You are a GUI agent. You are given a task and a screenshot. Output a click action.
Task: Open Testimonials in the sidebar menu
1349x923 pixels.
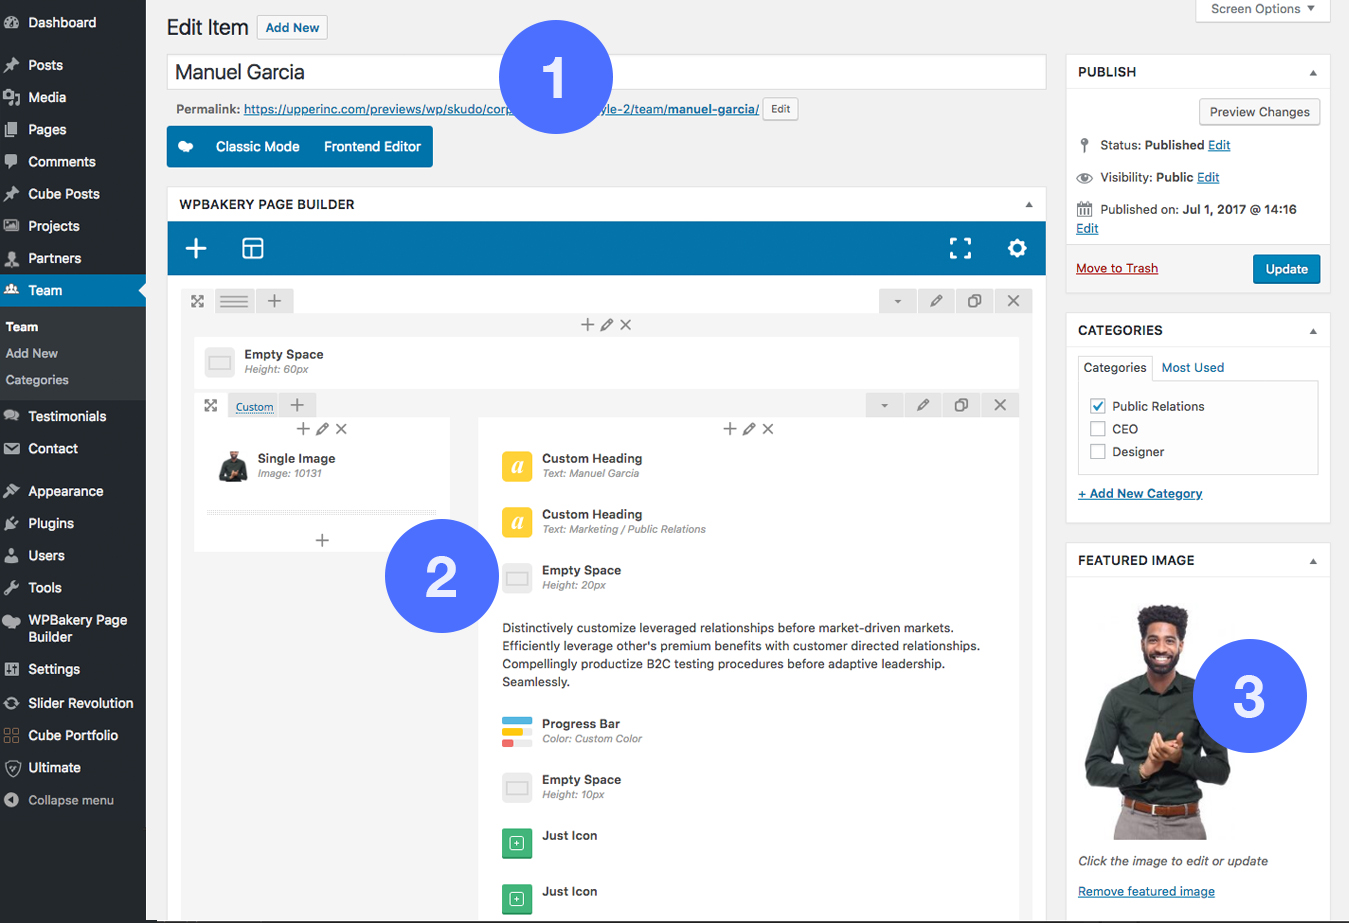[67, 416]
